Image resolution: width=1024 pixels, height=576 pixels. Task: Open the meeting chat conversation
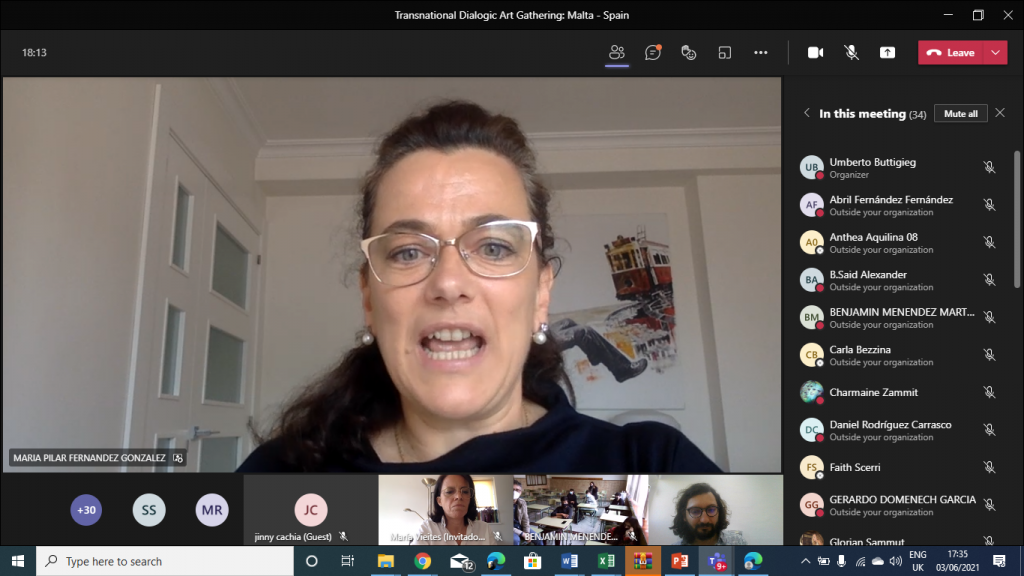coord(653,53)
